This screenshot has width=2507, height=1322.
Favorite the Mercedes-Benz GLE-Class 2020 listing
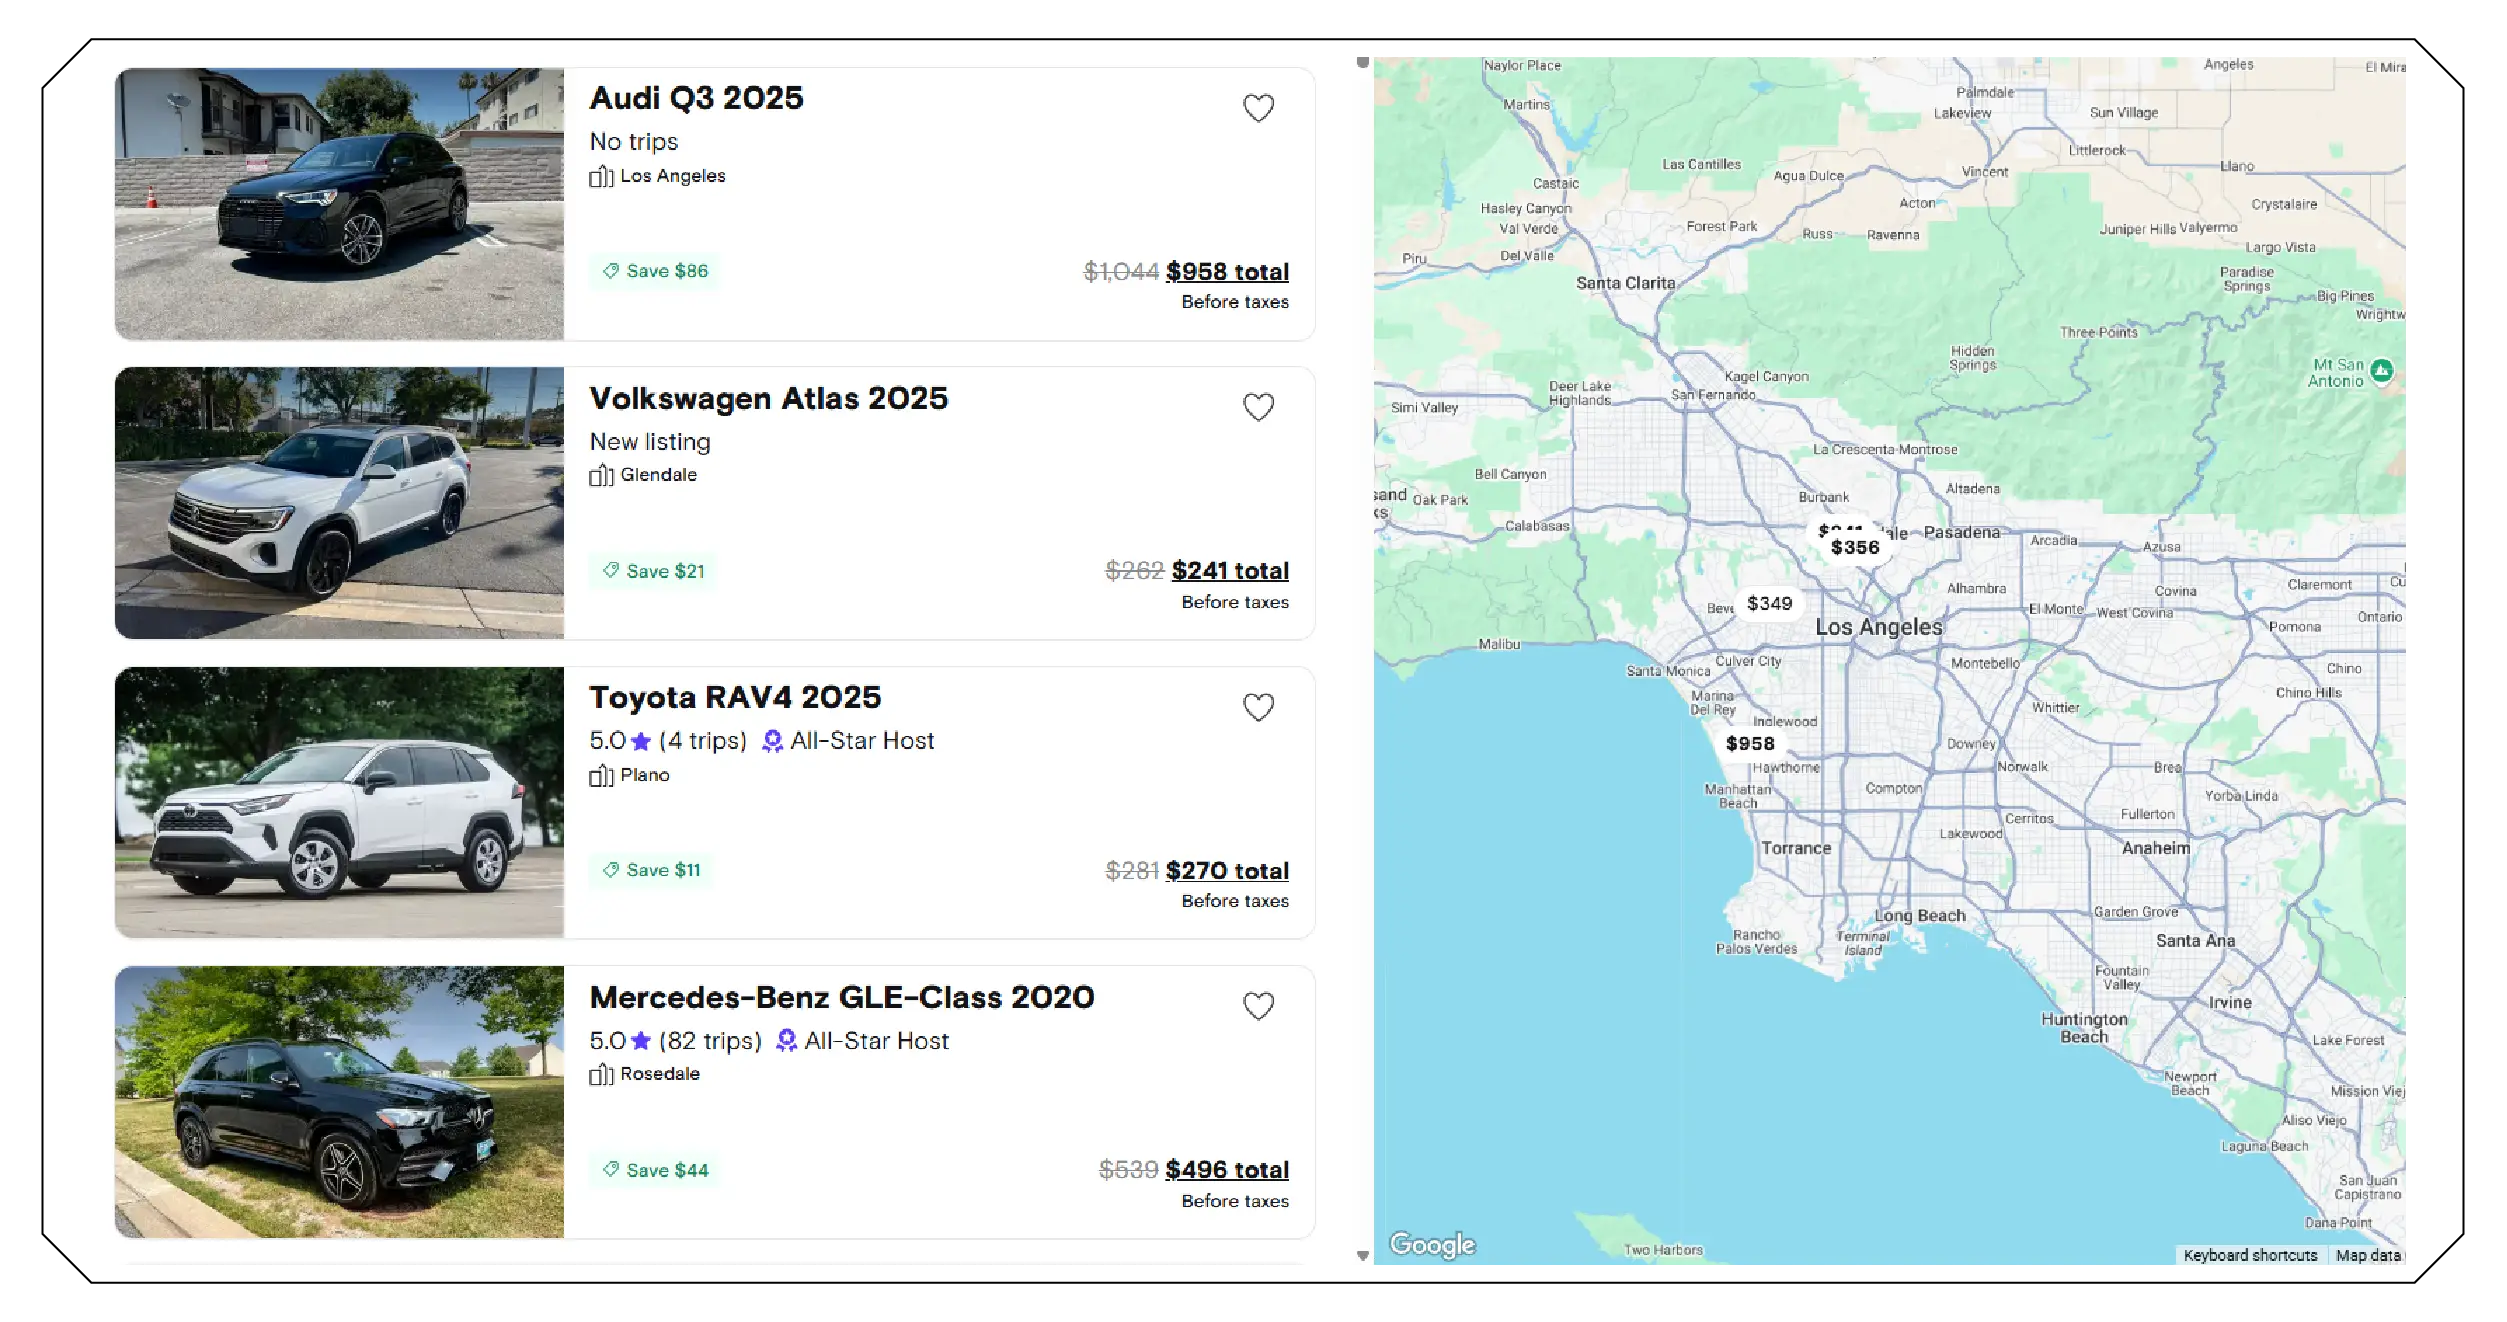tap(1259, 1006)
